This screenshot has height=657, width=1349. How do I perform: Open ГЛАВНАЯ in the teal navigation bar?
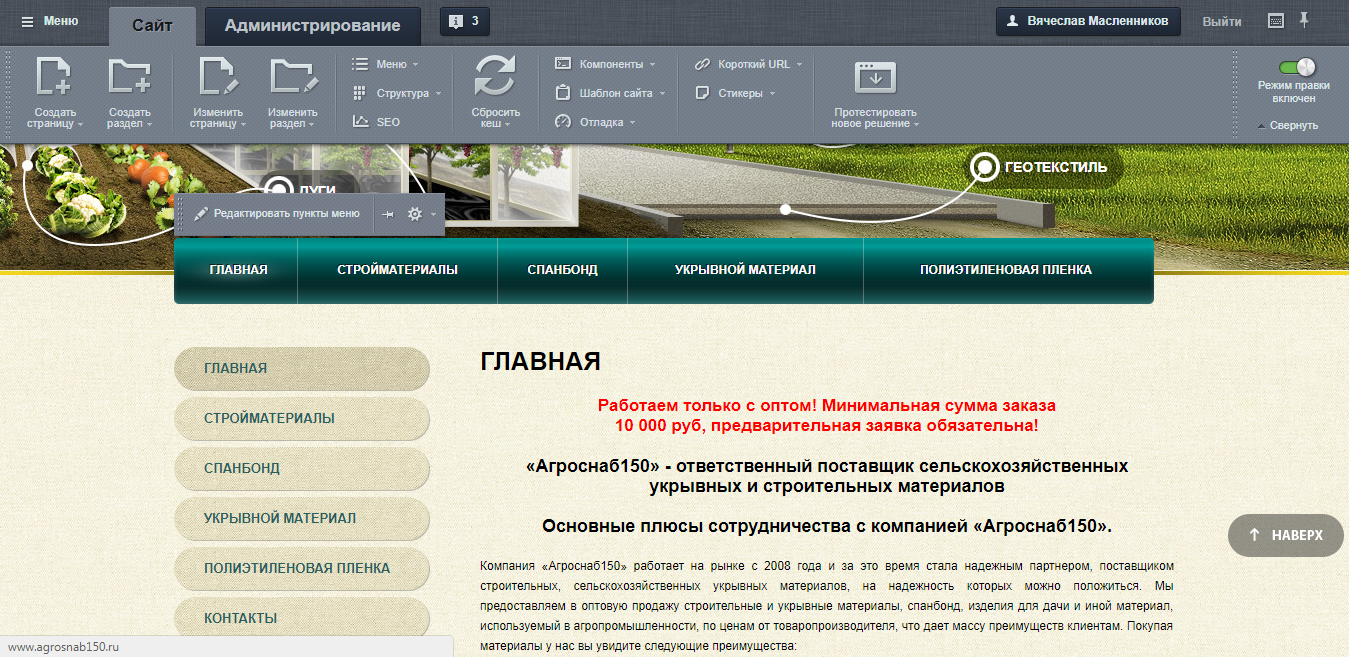(238, 270)
